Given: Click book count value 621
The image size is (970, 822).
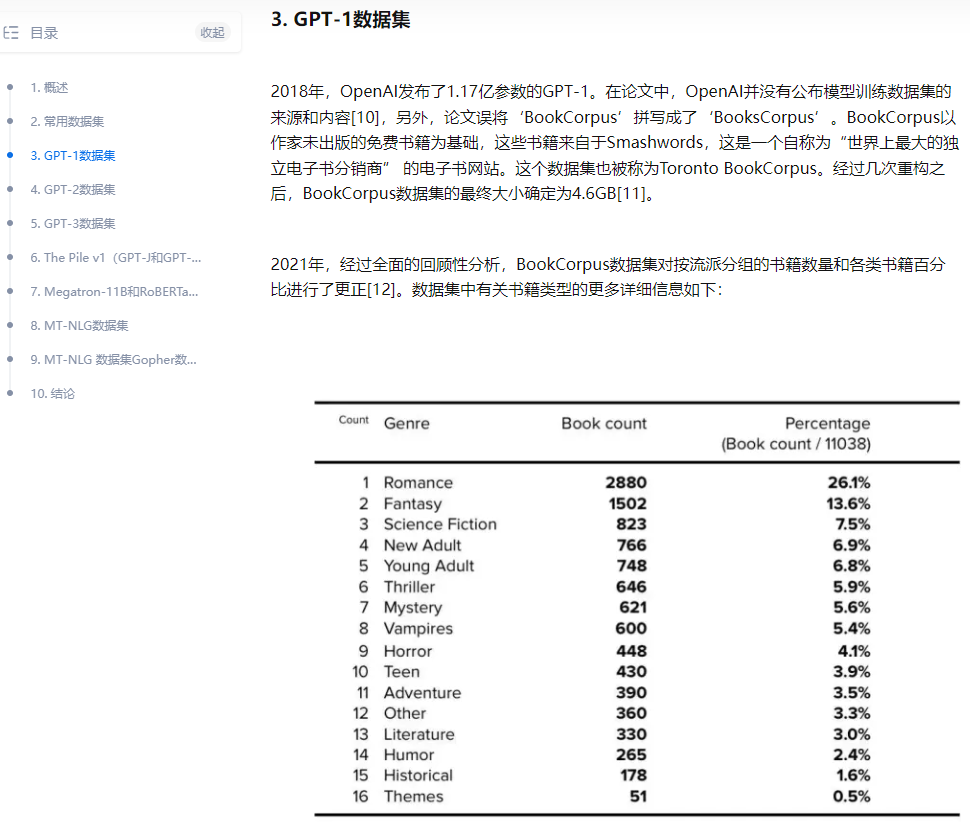Looking at the screenshot, I should (633, 607).
